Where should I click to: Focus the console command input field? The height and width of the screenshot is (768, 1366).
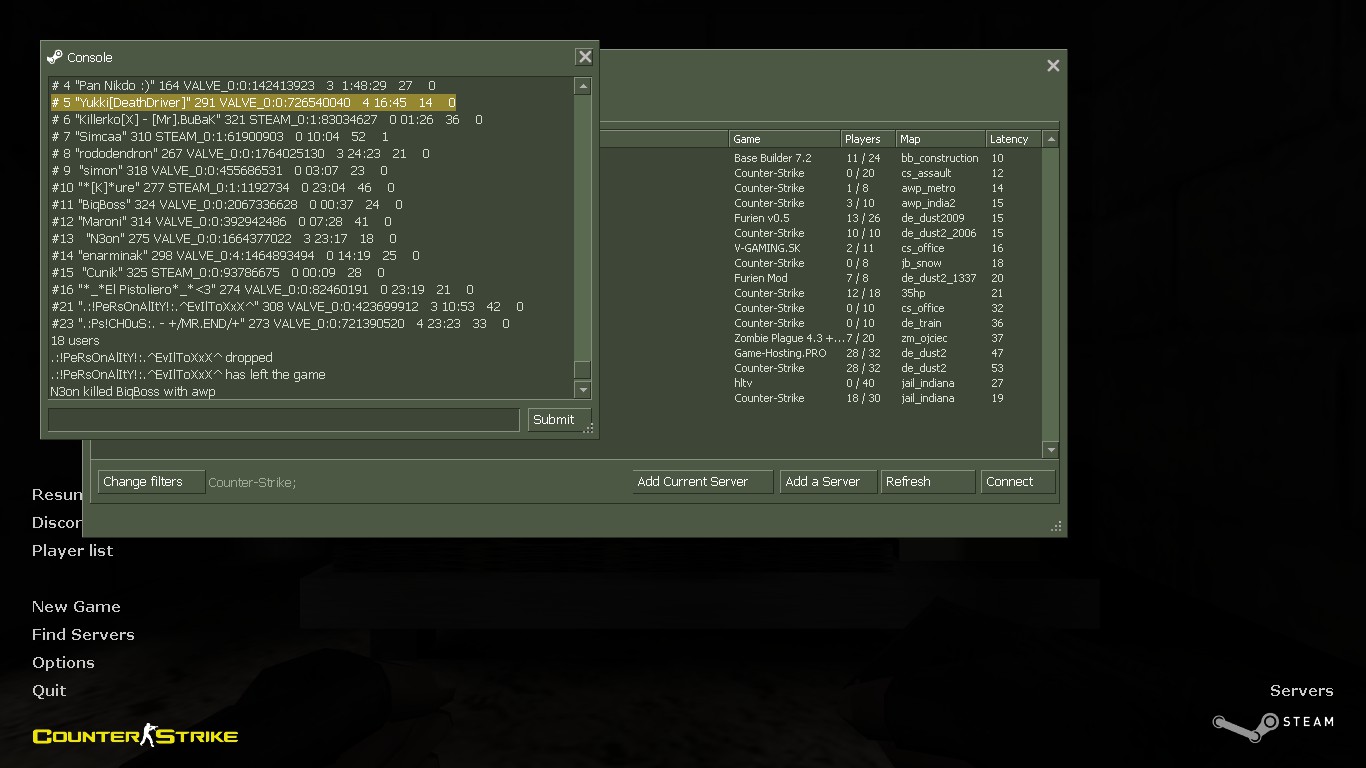pyautogui.click(x=284, y=420)
